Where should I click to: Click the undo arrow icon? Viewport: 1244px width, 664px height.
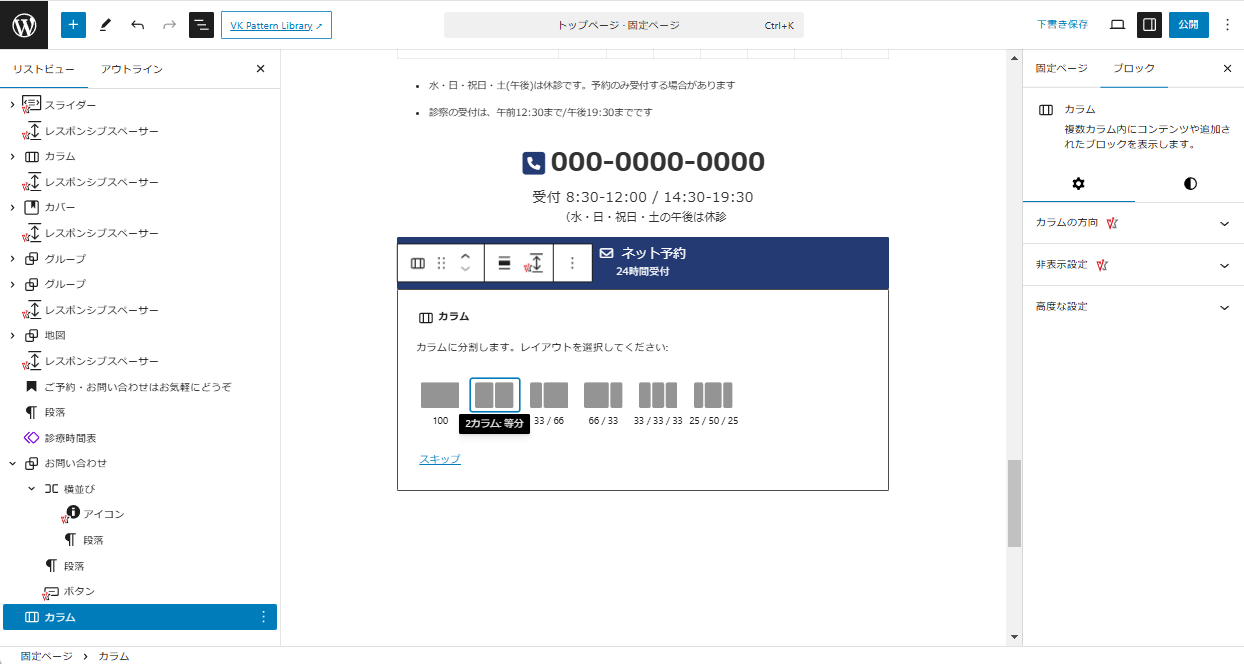137,25
